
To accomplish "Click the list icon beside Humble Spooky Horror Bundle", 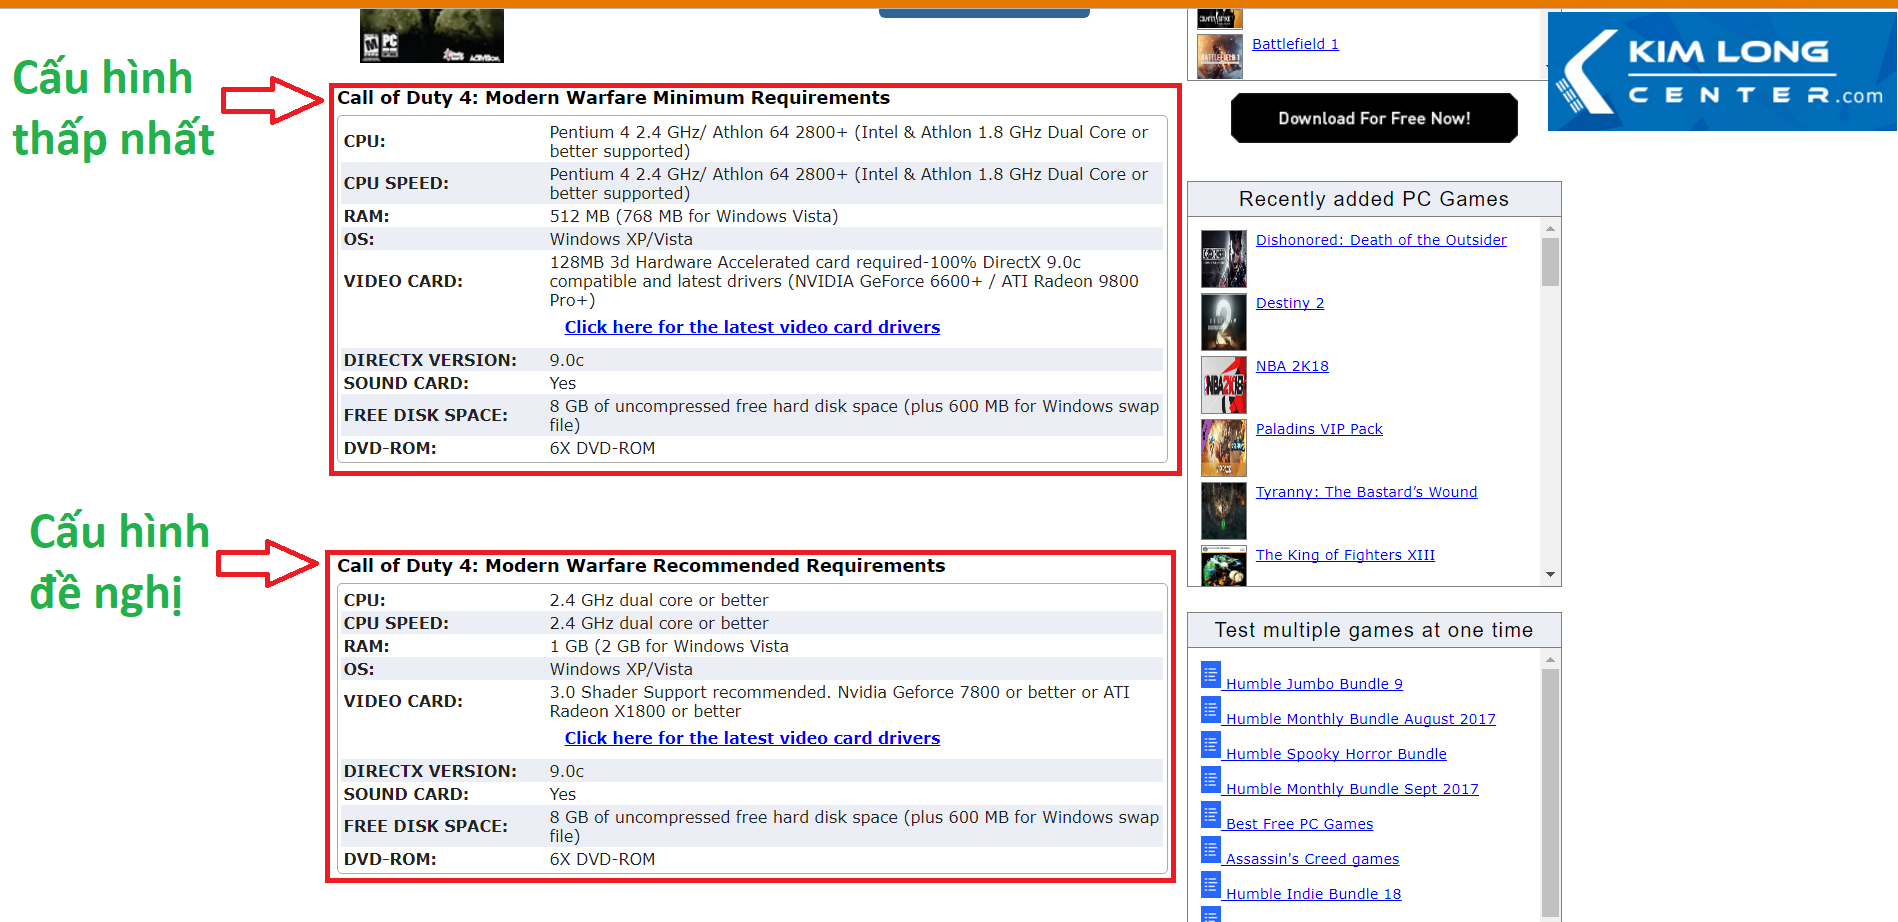I will 1211,745.
